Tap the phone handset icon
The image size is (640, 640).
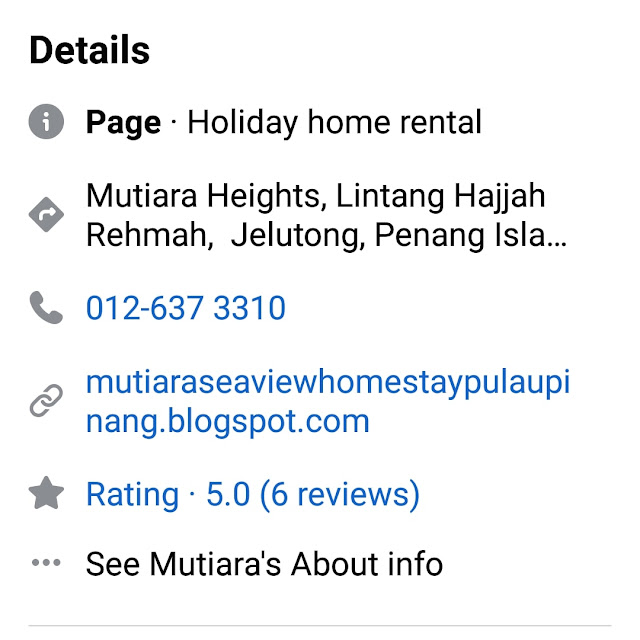coord(46,307)
